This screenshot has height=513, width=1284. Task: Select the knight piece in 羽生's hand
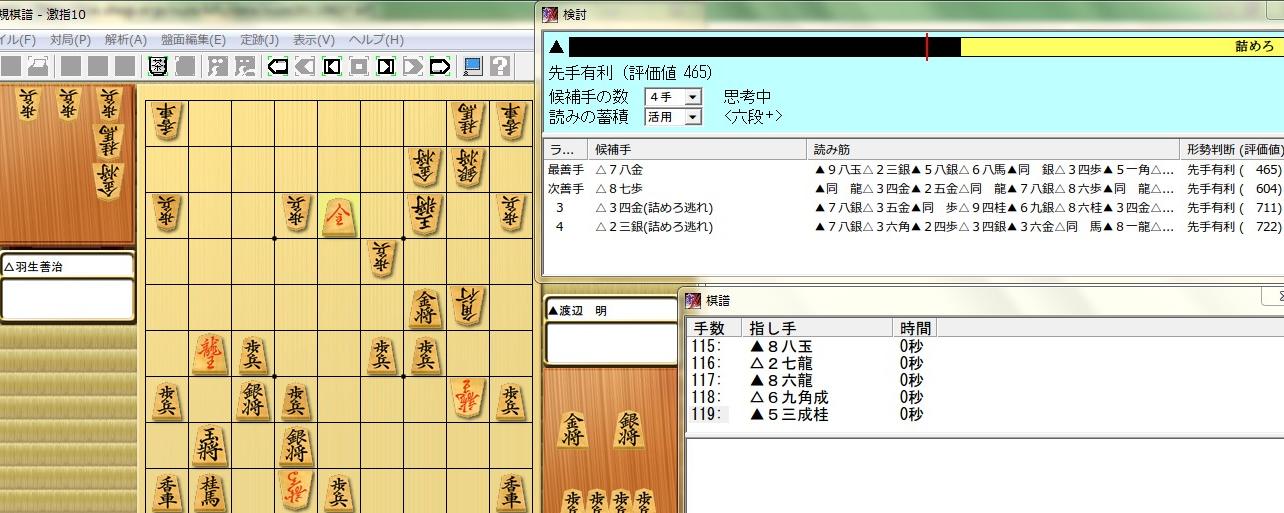click(107, 141)
